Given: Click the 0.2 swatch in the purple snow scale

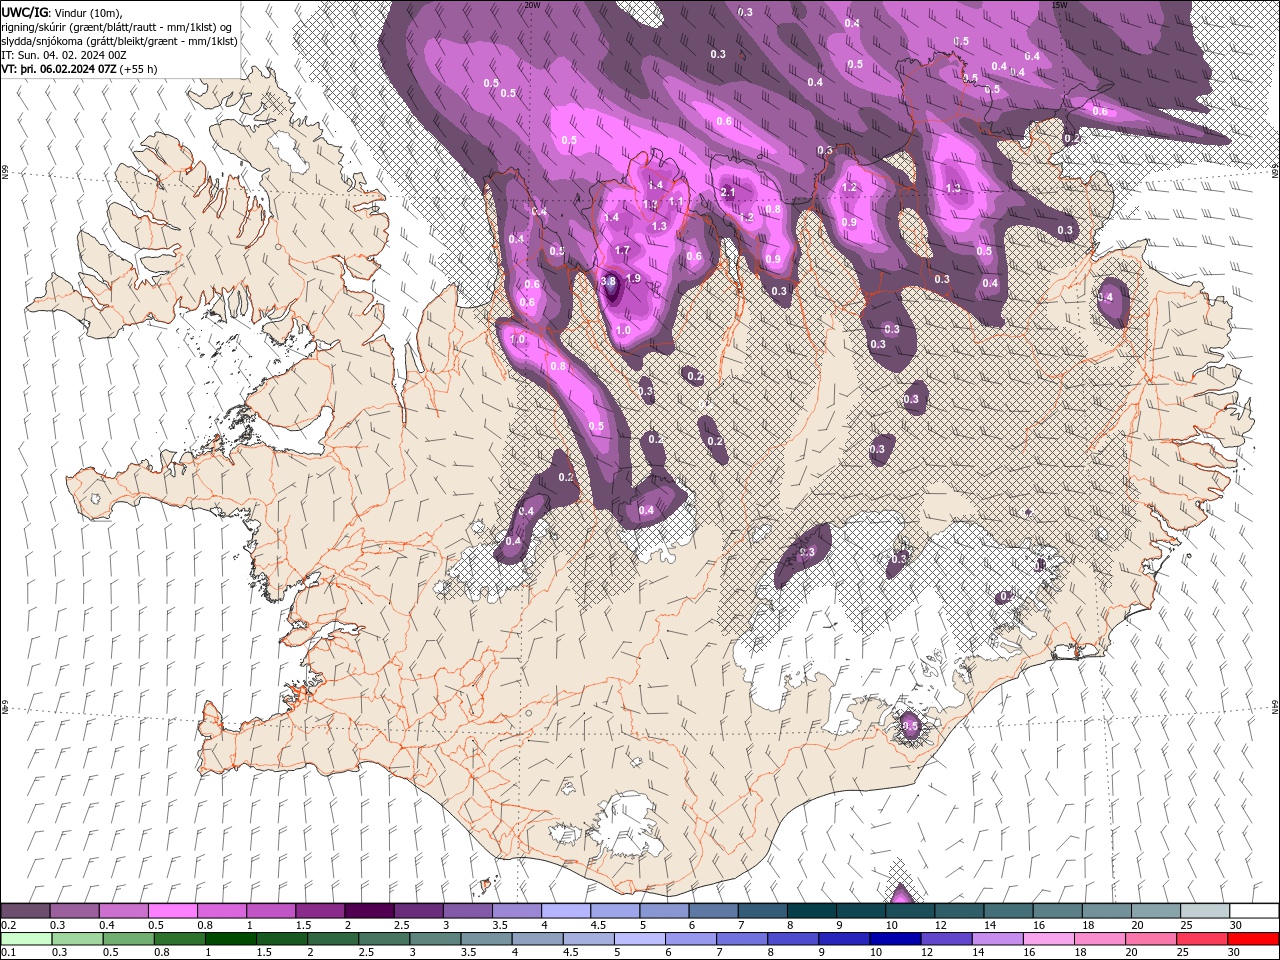Looking at the screenshot, I should pyautogui.click(x=25, y=911).
